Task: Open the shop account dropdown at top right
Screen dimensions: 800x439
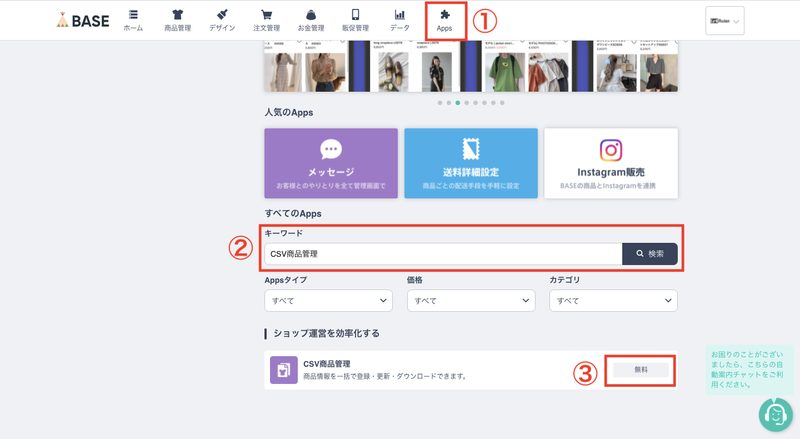Action: coord(724,21)
